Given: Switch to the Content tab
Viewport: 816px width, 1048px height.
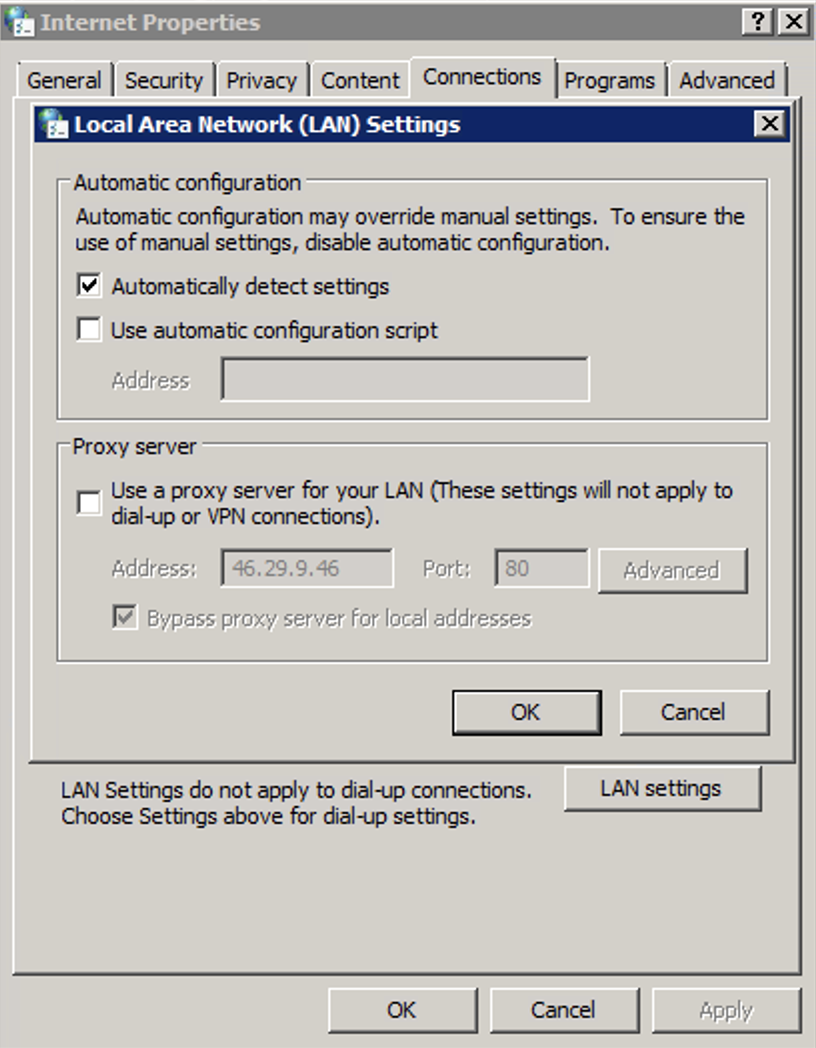Looking at the screenshot, I should coord(359,80).
